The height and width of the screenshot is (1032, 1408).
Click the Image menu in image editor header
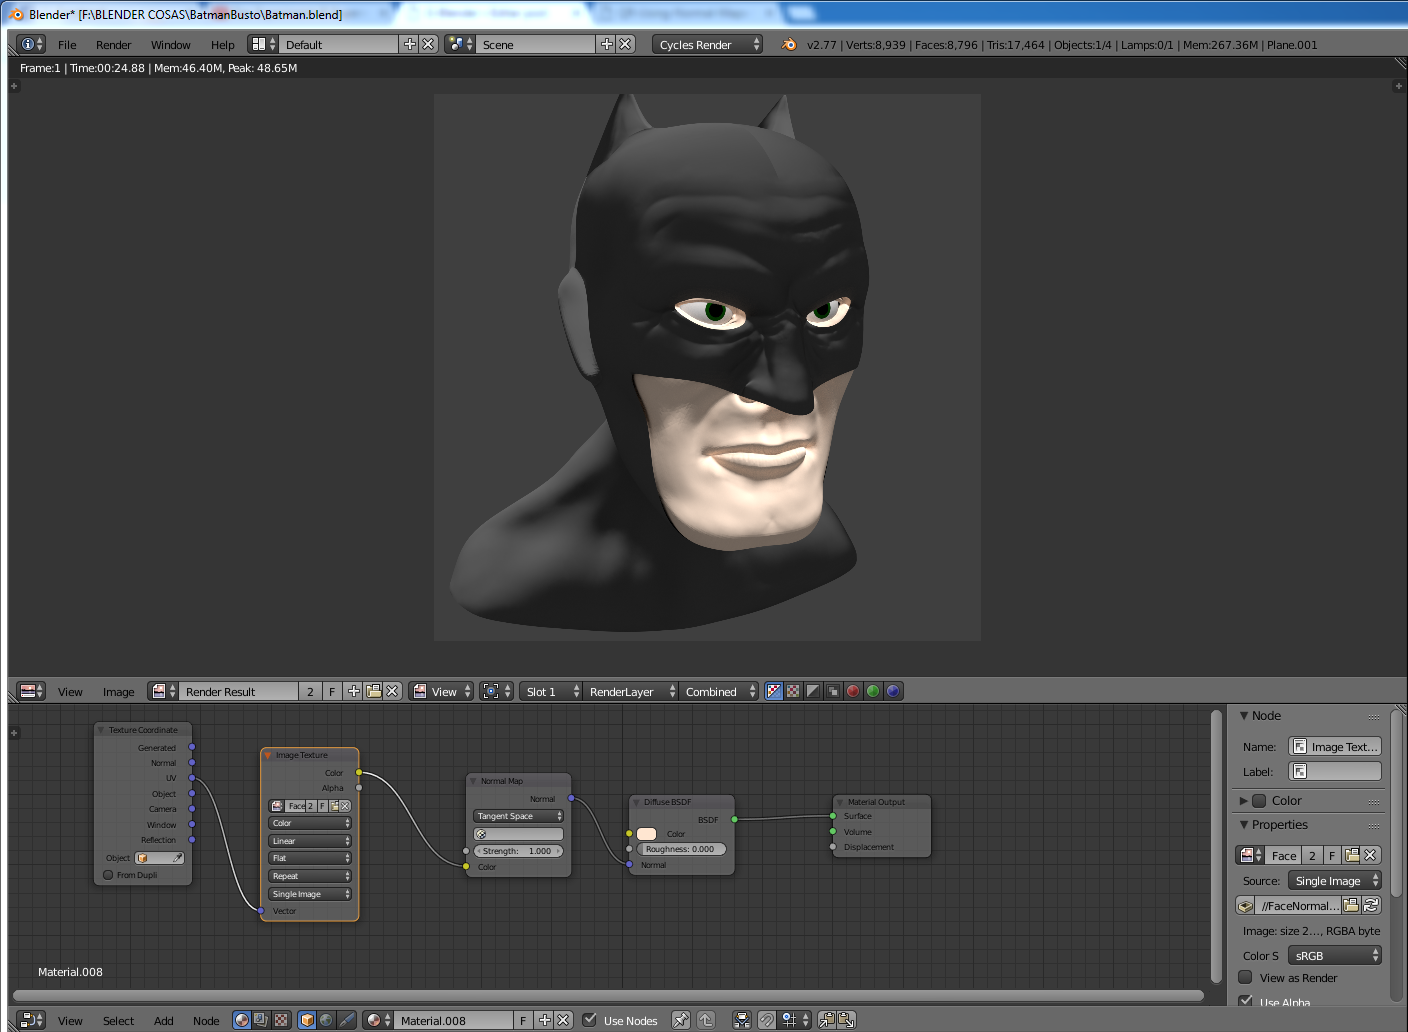(118, 691)
